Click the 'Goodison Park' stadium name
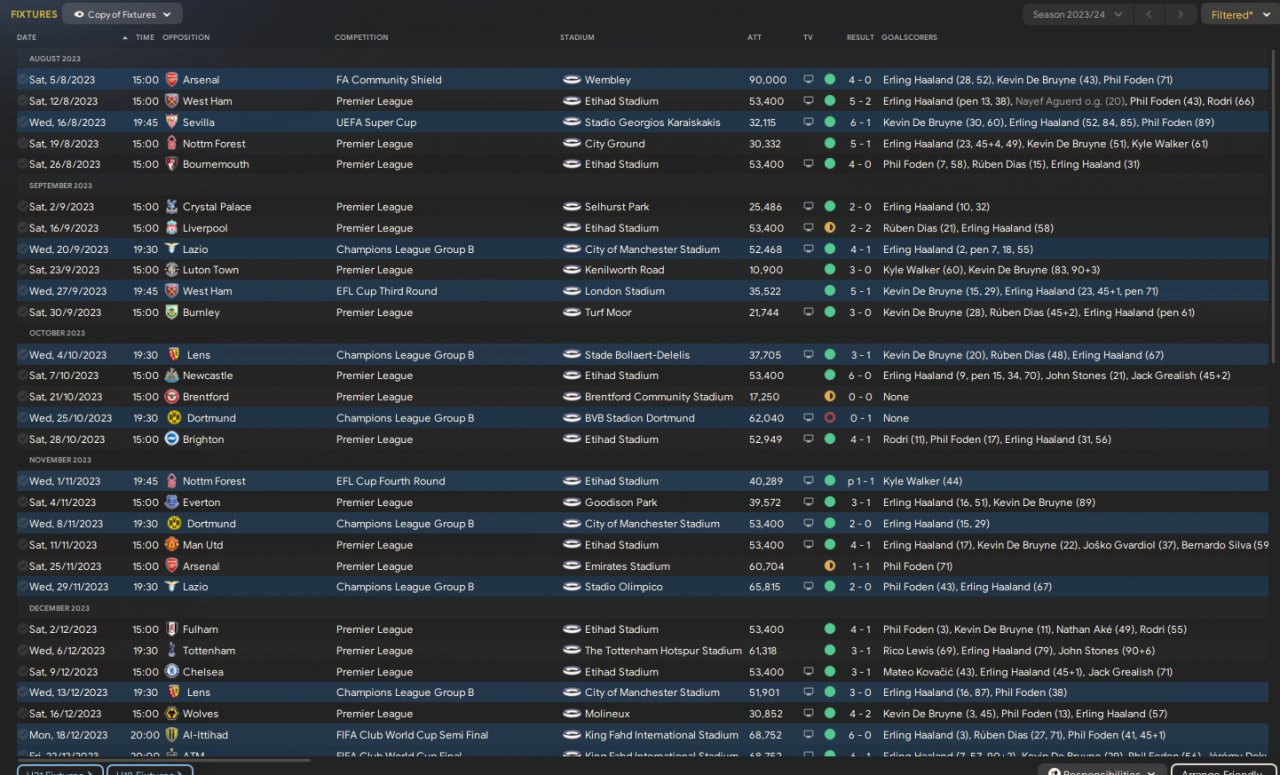This screenshot has width=1280, height=775. pos(621,503)
